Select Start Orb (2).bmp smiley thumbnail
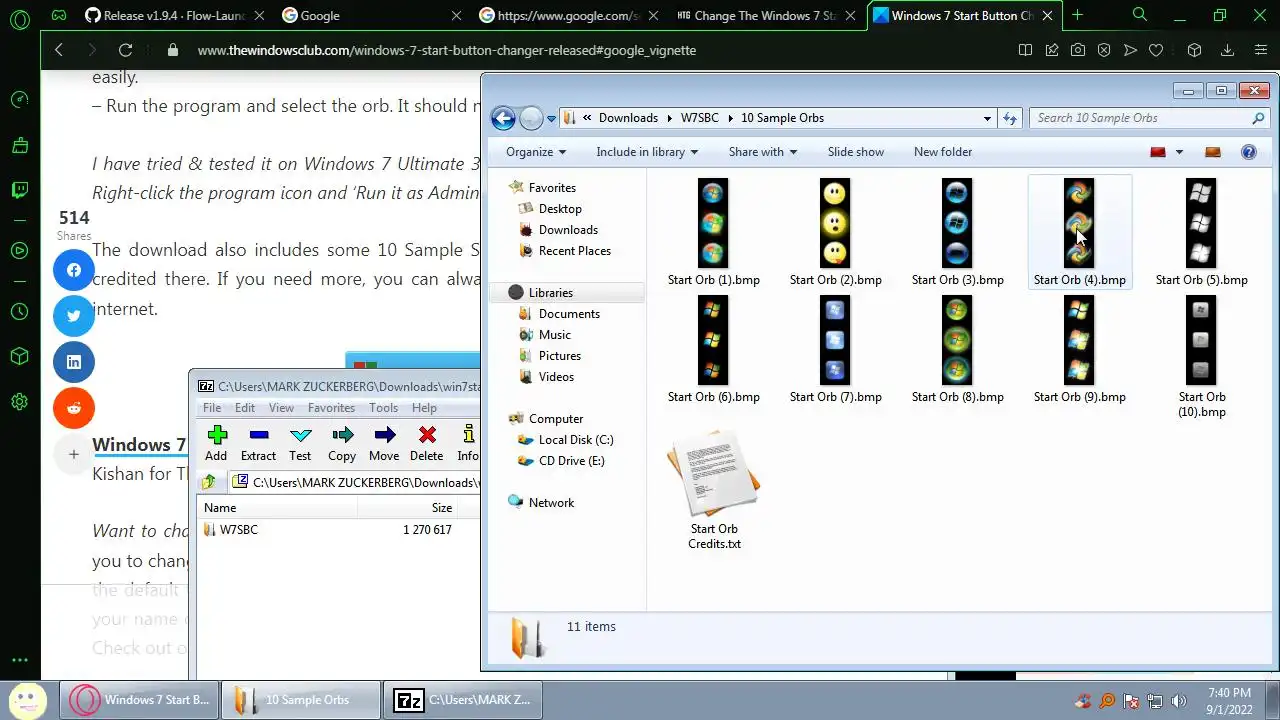This screenshot has height=720, width=1280. coord(835,223)
